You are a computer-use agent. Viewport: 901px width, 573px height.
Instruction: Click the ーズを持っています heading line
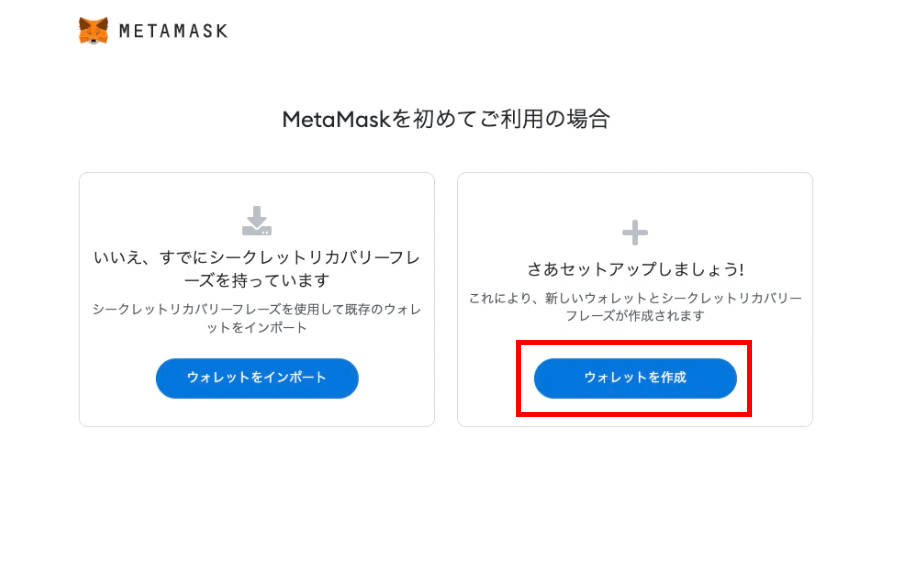coord(257,280)
